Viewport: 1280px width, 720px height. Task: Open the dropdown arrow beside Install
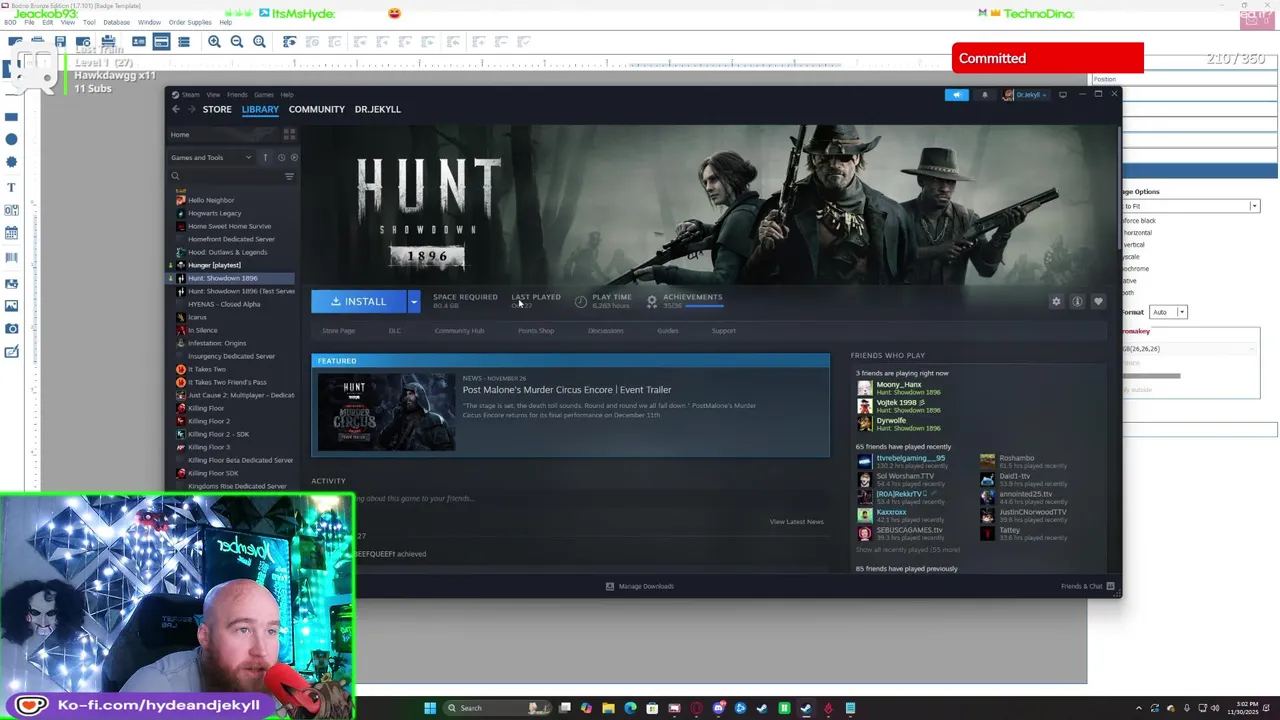[x=414, y=301]
